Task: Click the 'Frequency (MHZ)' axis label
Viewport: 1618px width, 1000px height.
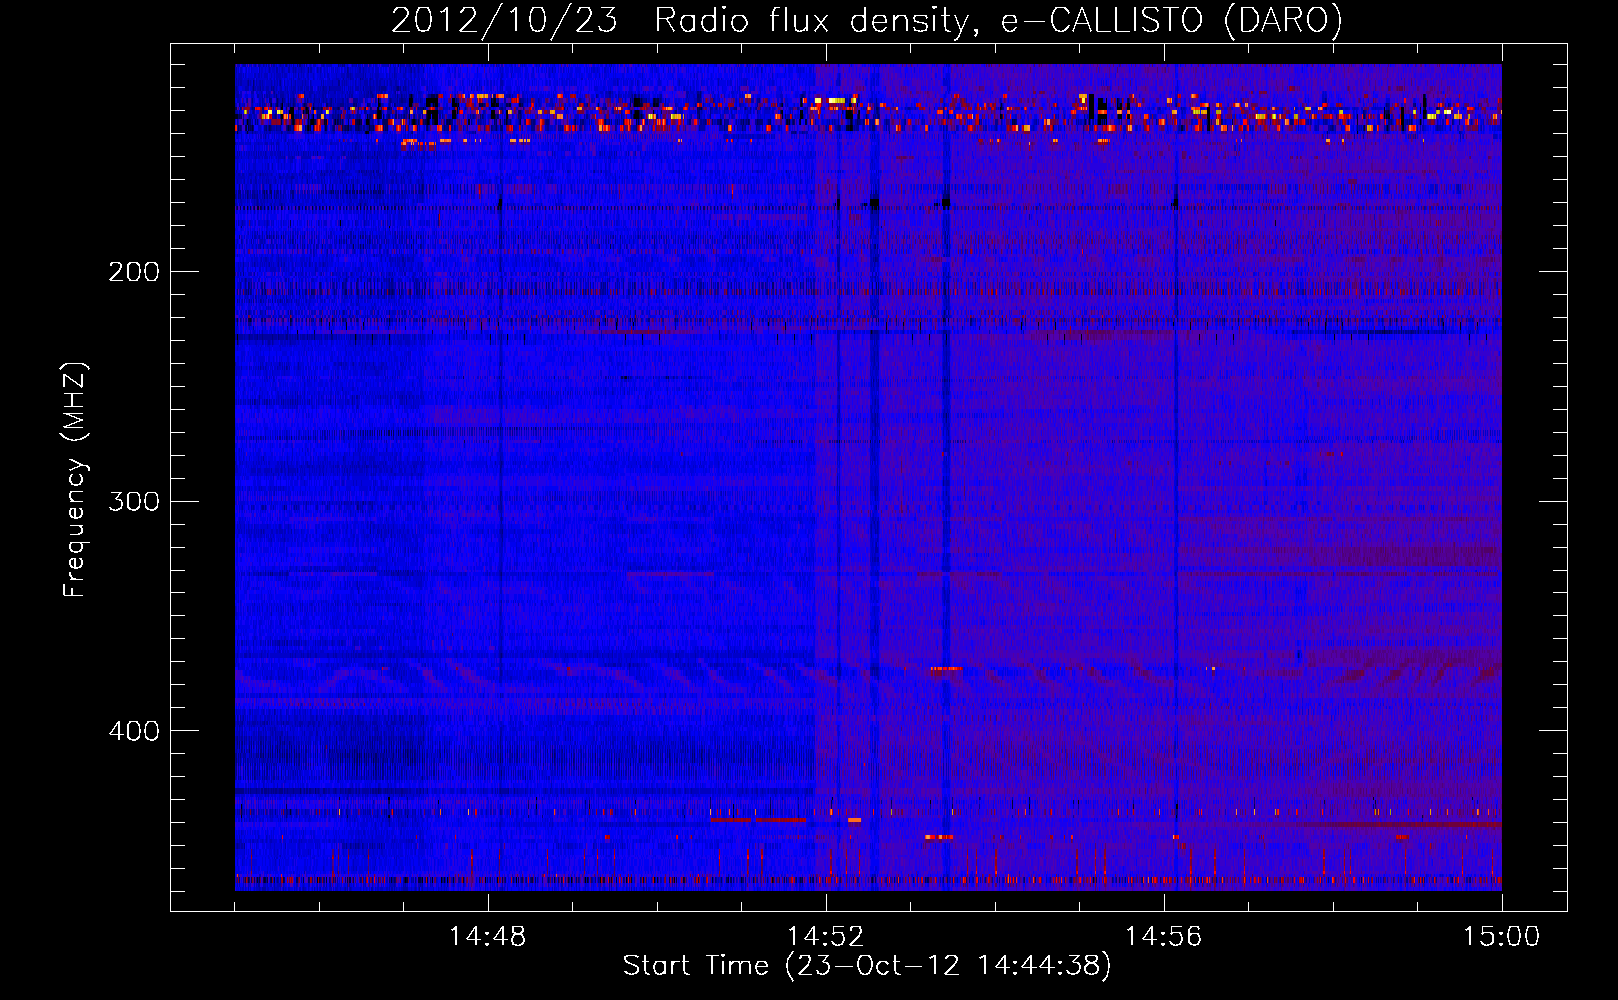Action: click(x=75, y=480)
